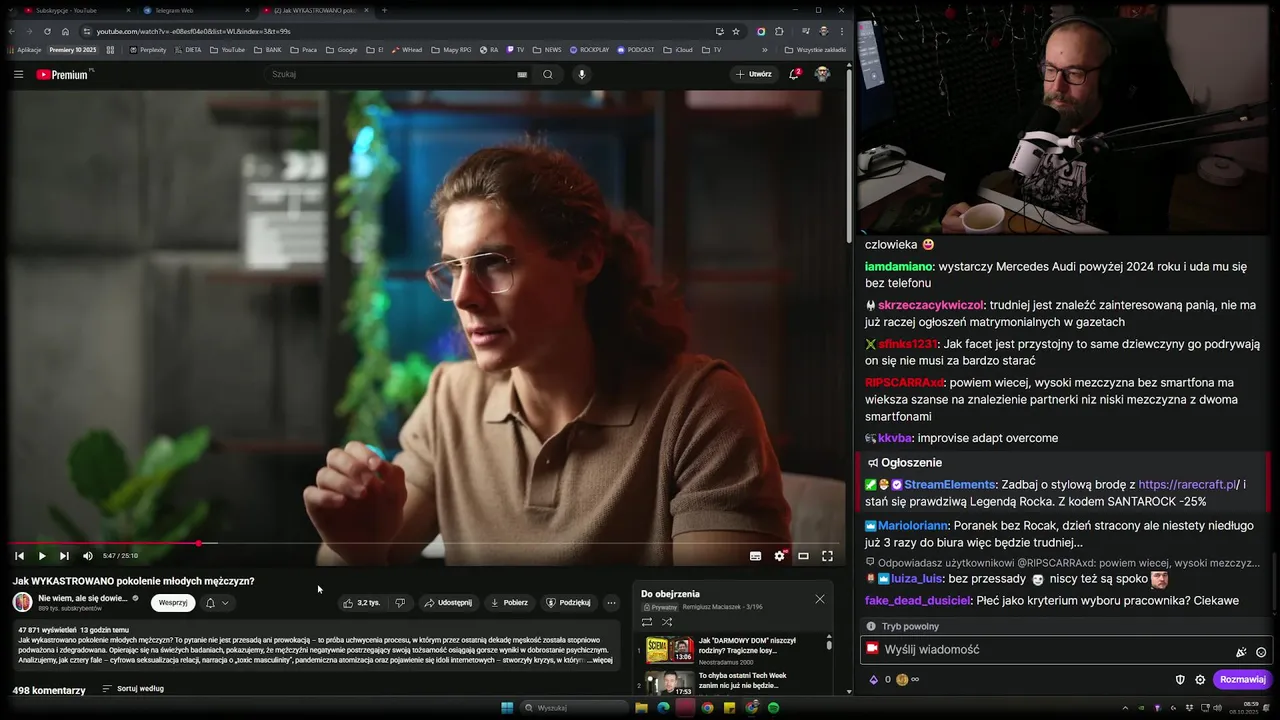1280x720 pixels.
Task: Reload the page
Action: (47, 31)
